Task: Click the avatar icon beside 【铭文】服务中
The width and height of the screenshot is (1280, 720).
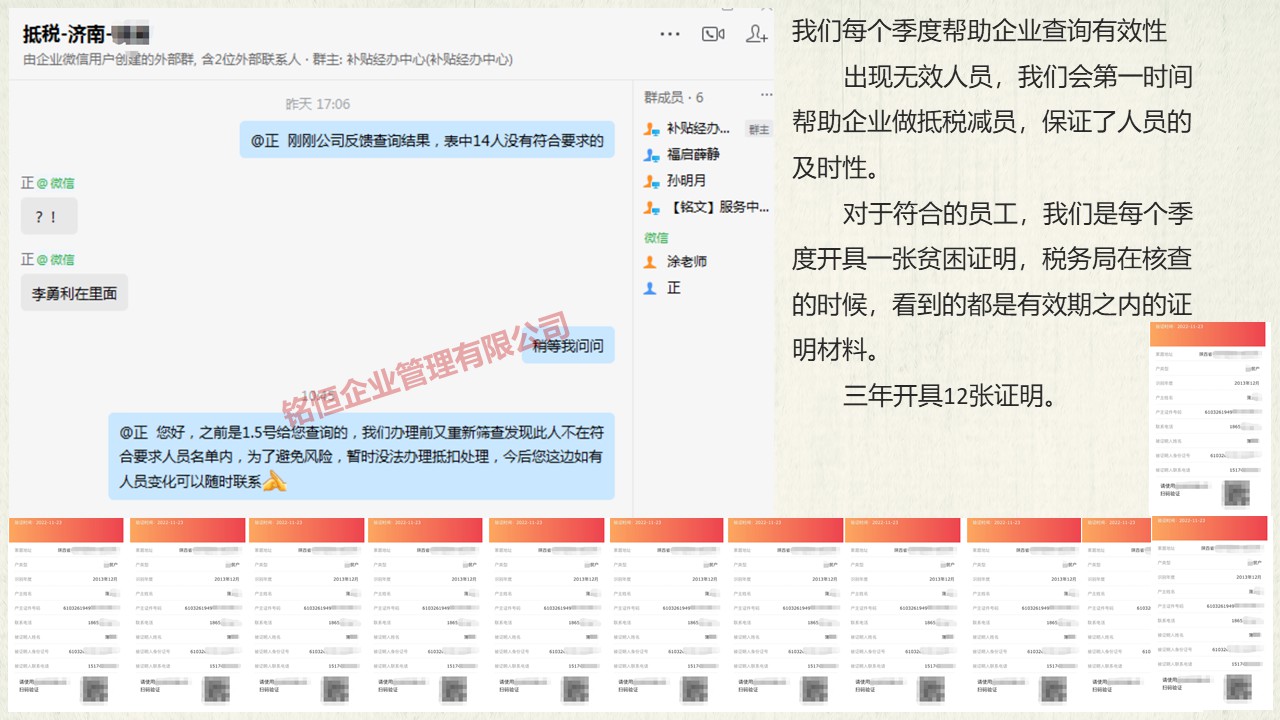Action: (651, 208)
